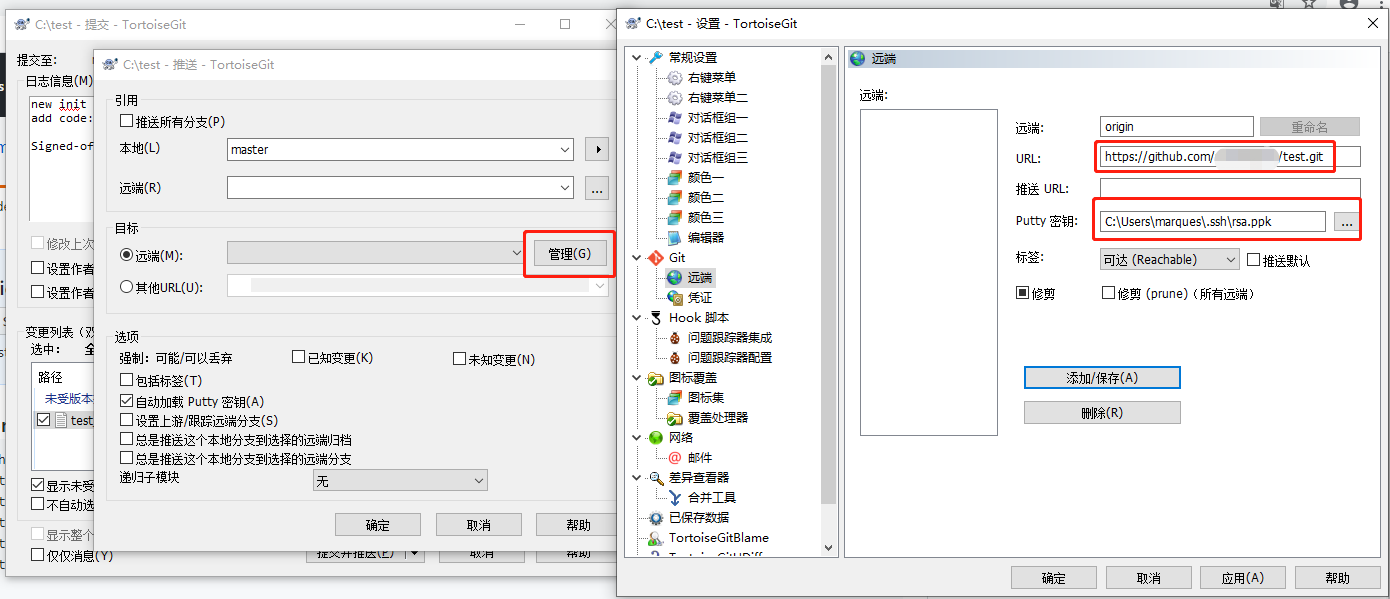Click the URL field with github address
This screenshot has height=599, width=1390.
pos(1230,157)
